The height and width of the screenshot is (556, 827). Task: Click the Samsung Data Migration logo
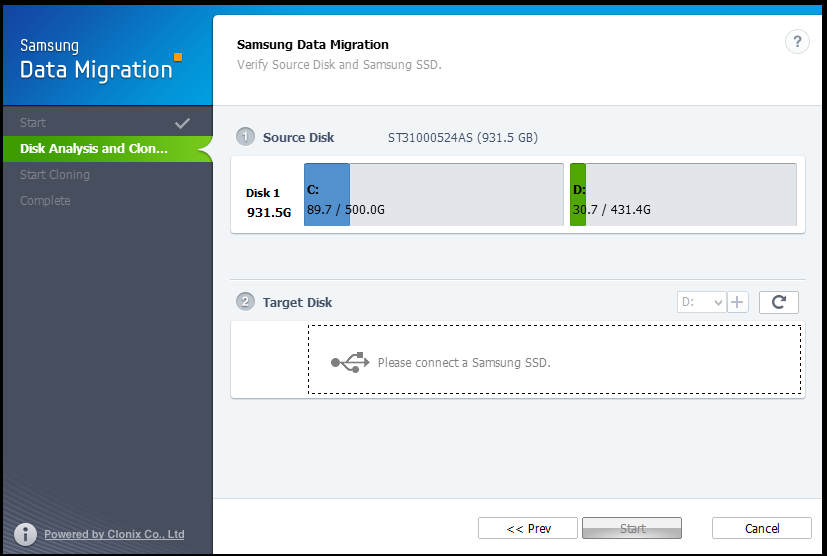coord(100,59)
